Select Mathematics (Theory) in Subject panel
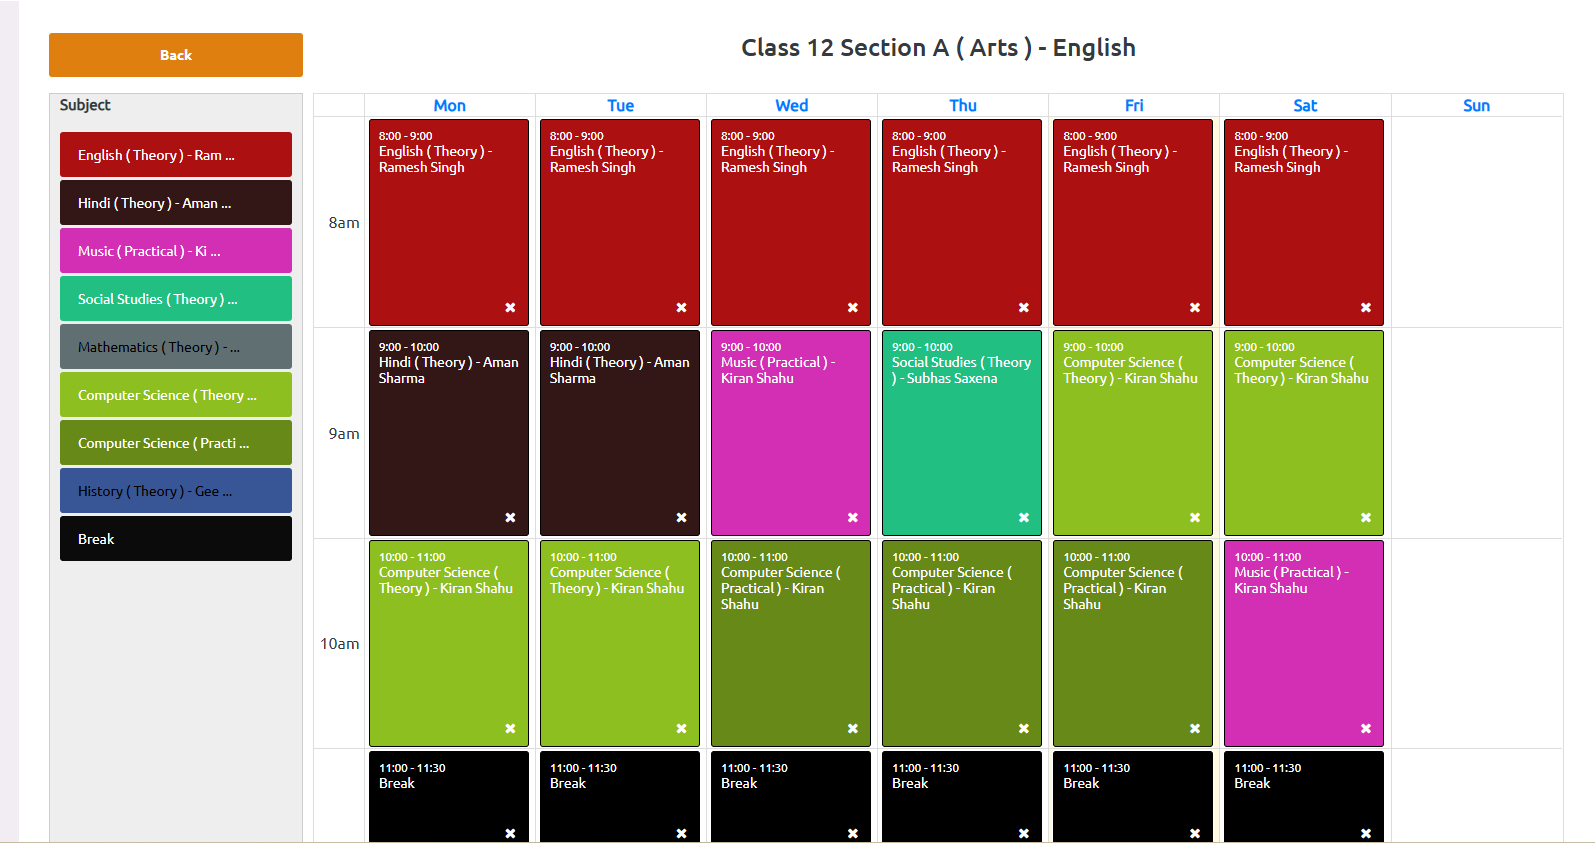The height and width of the screenshot is (843, 1595). (176, 347)
